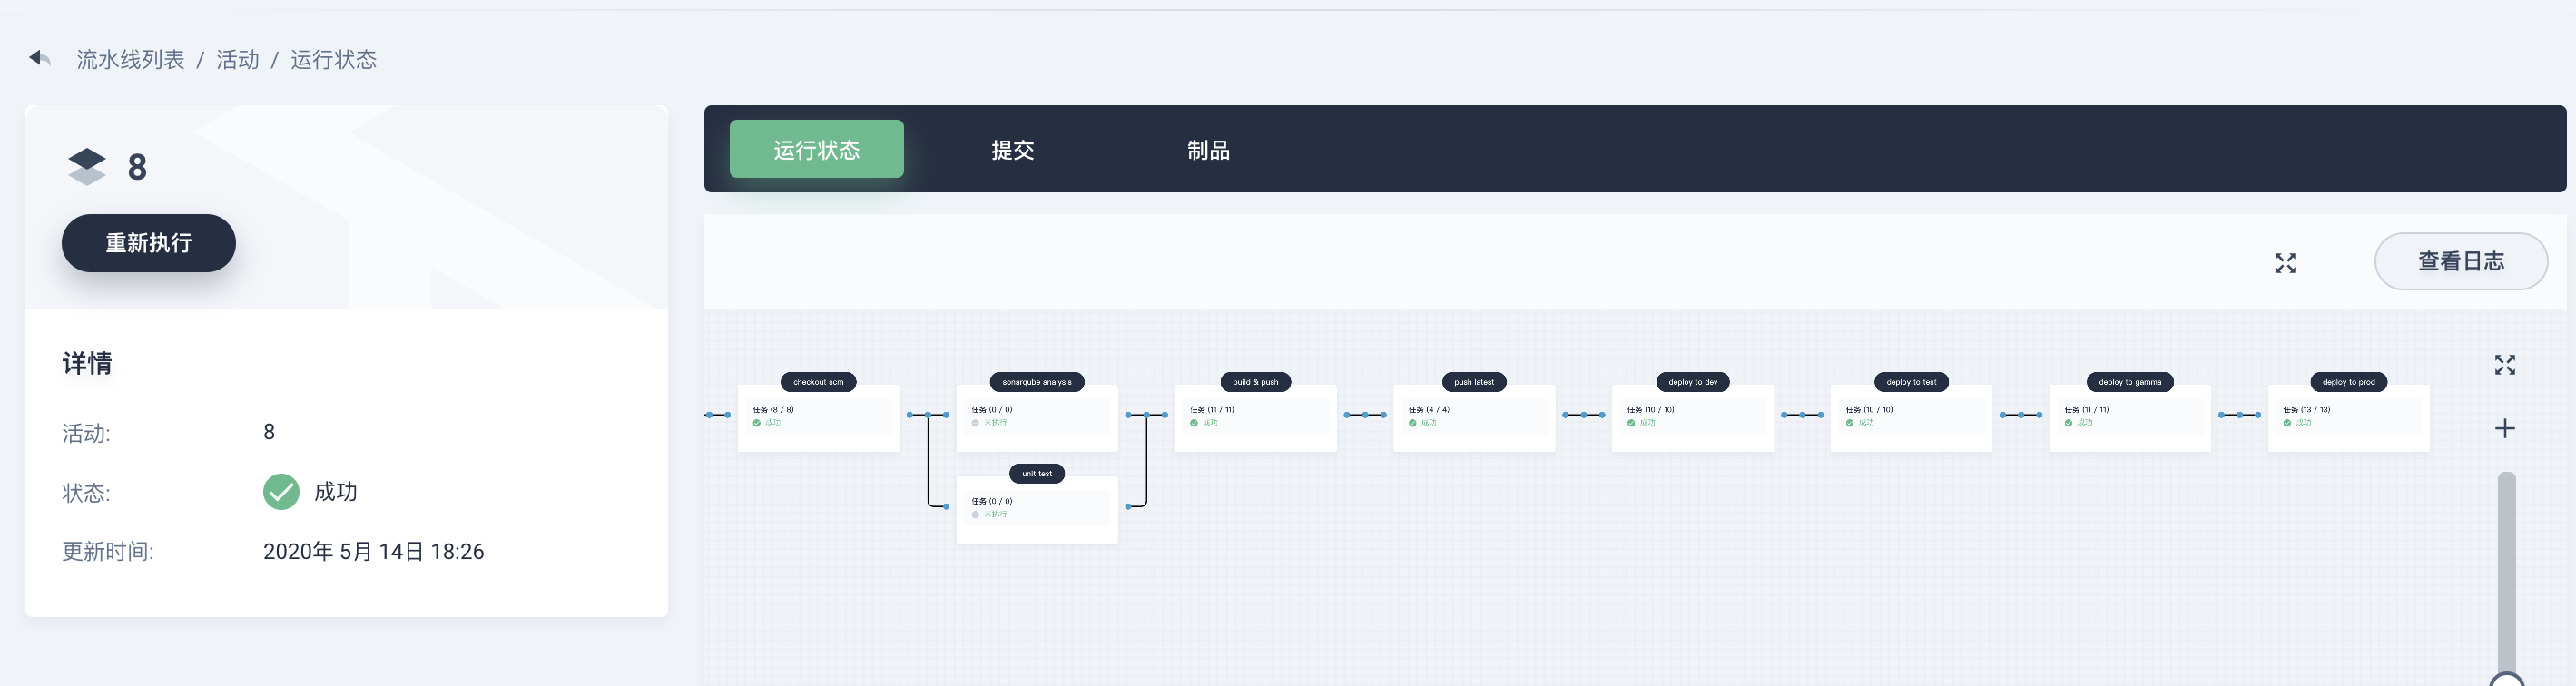Viewport: 2576px width, 686px height.
Task: Click the plus zoom-in icon
Action: 2504,429
